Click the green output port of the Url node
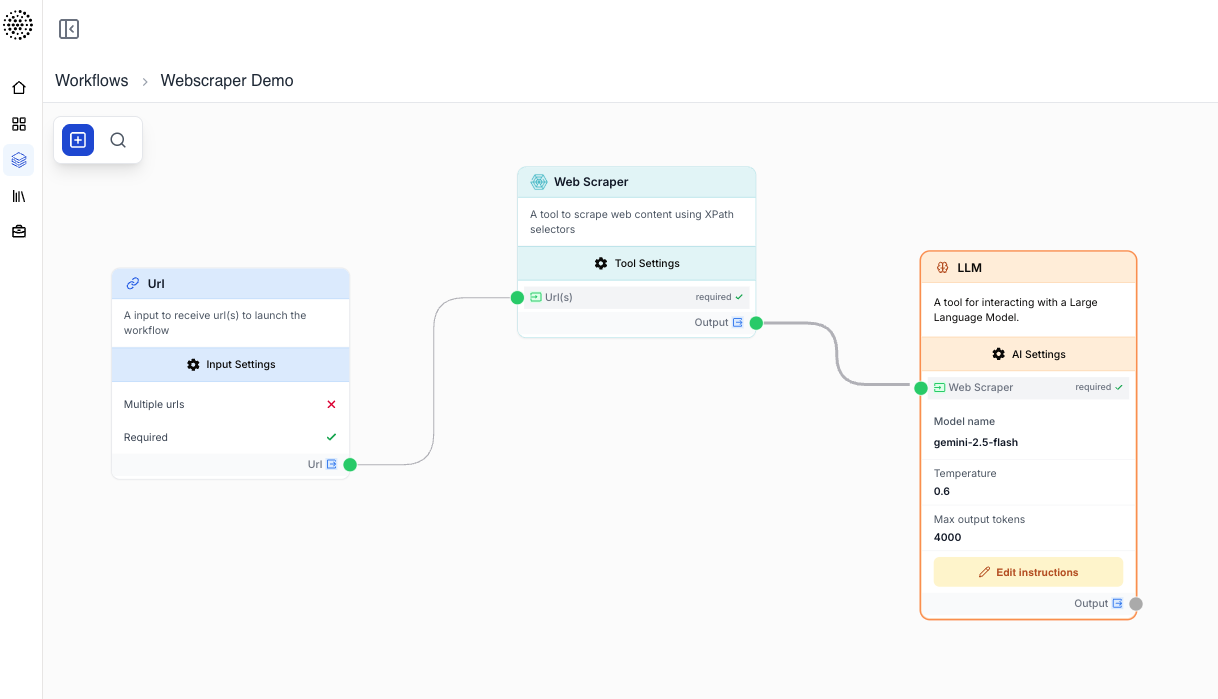Screen dimensions: 1218x699 tap(349, 464)
